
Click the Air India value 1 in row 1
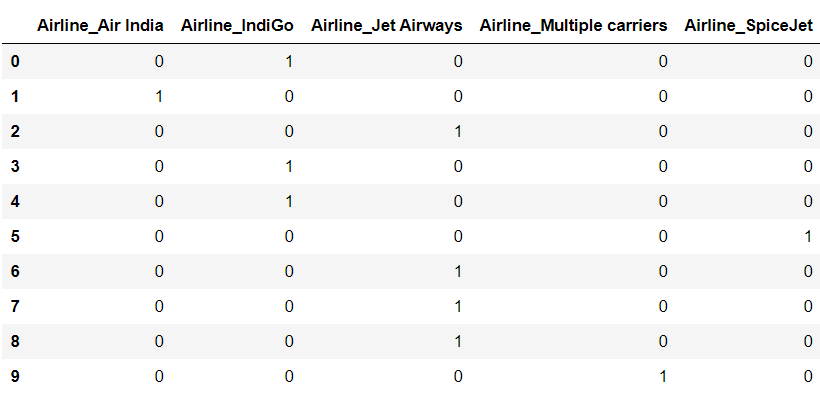coord(159,97)
